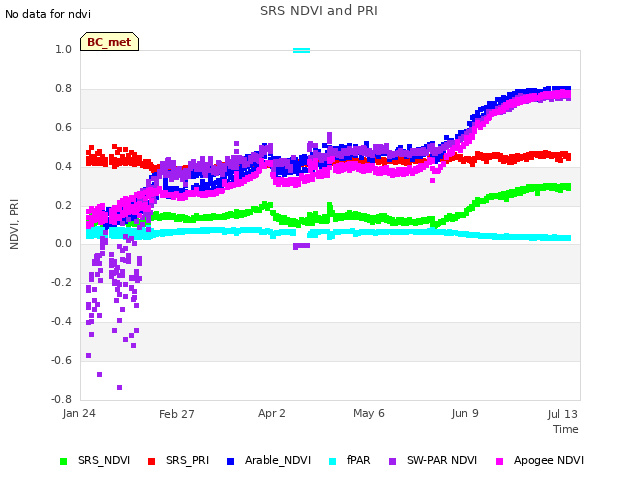Click the 'No data for ndvi' message
The width and height of the screenshot is (640, 480).
(x=48, y=14)
